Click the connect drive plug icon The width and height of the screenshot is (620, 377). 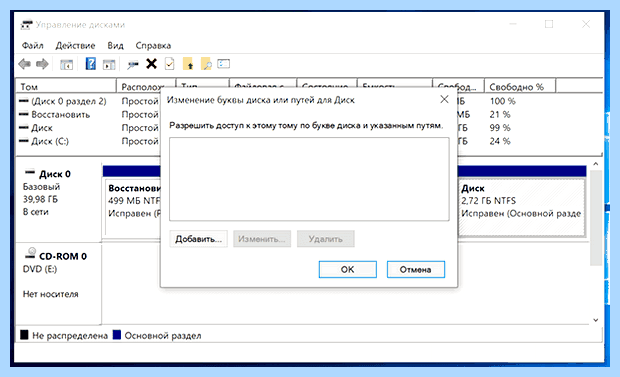click(x=132, y=64)
